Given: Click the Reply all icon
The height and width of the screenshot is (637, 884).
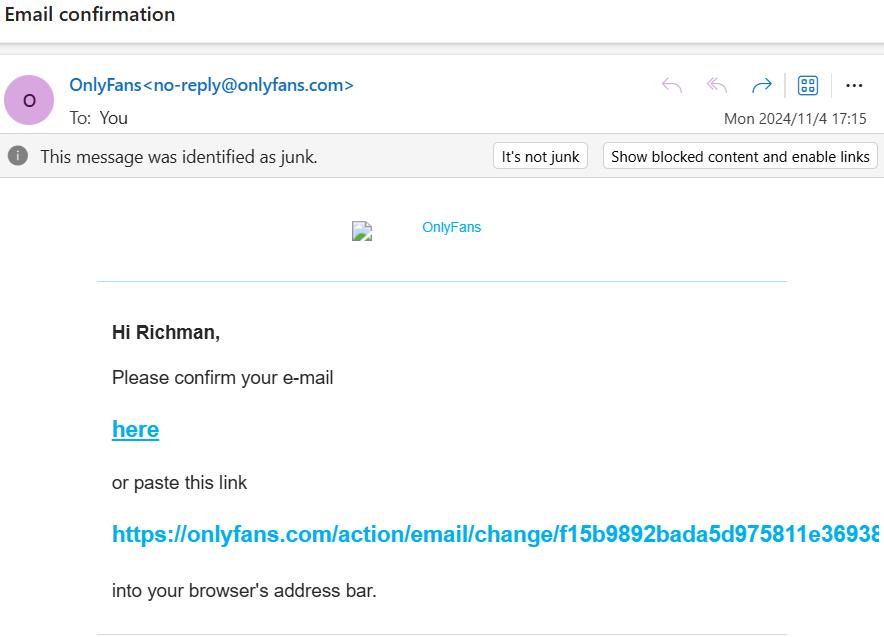Looking at the screenshot, I should tap(717, 85).
